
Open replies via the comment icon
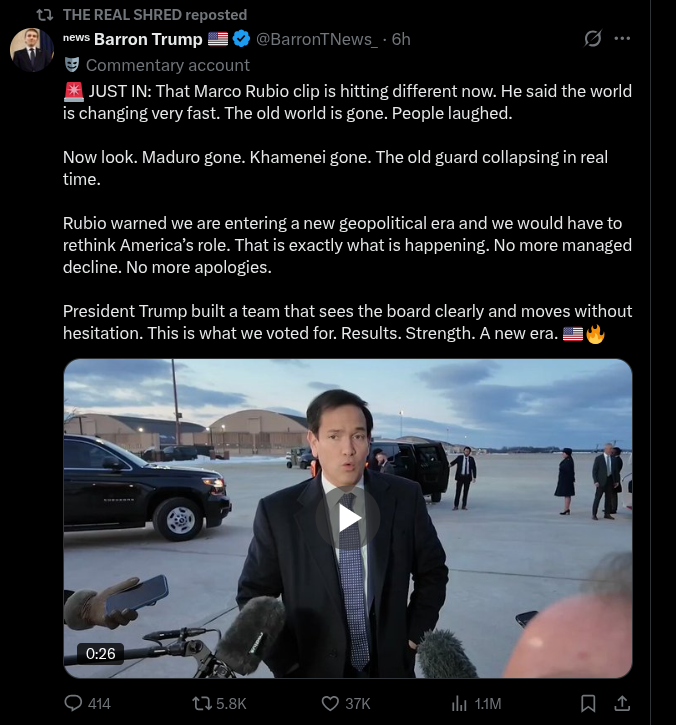tap(73, 703)
